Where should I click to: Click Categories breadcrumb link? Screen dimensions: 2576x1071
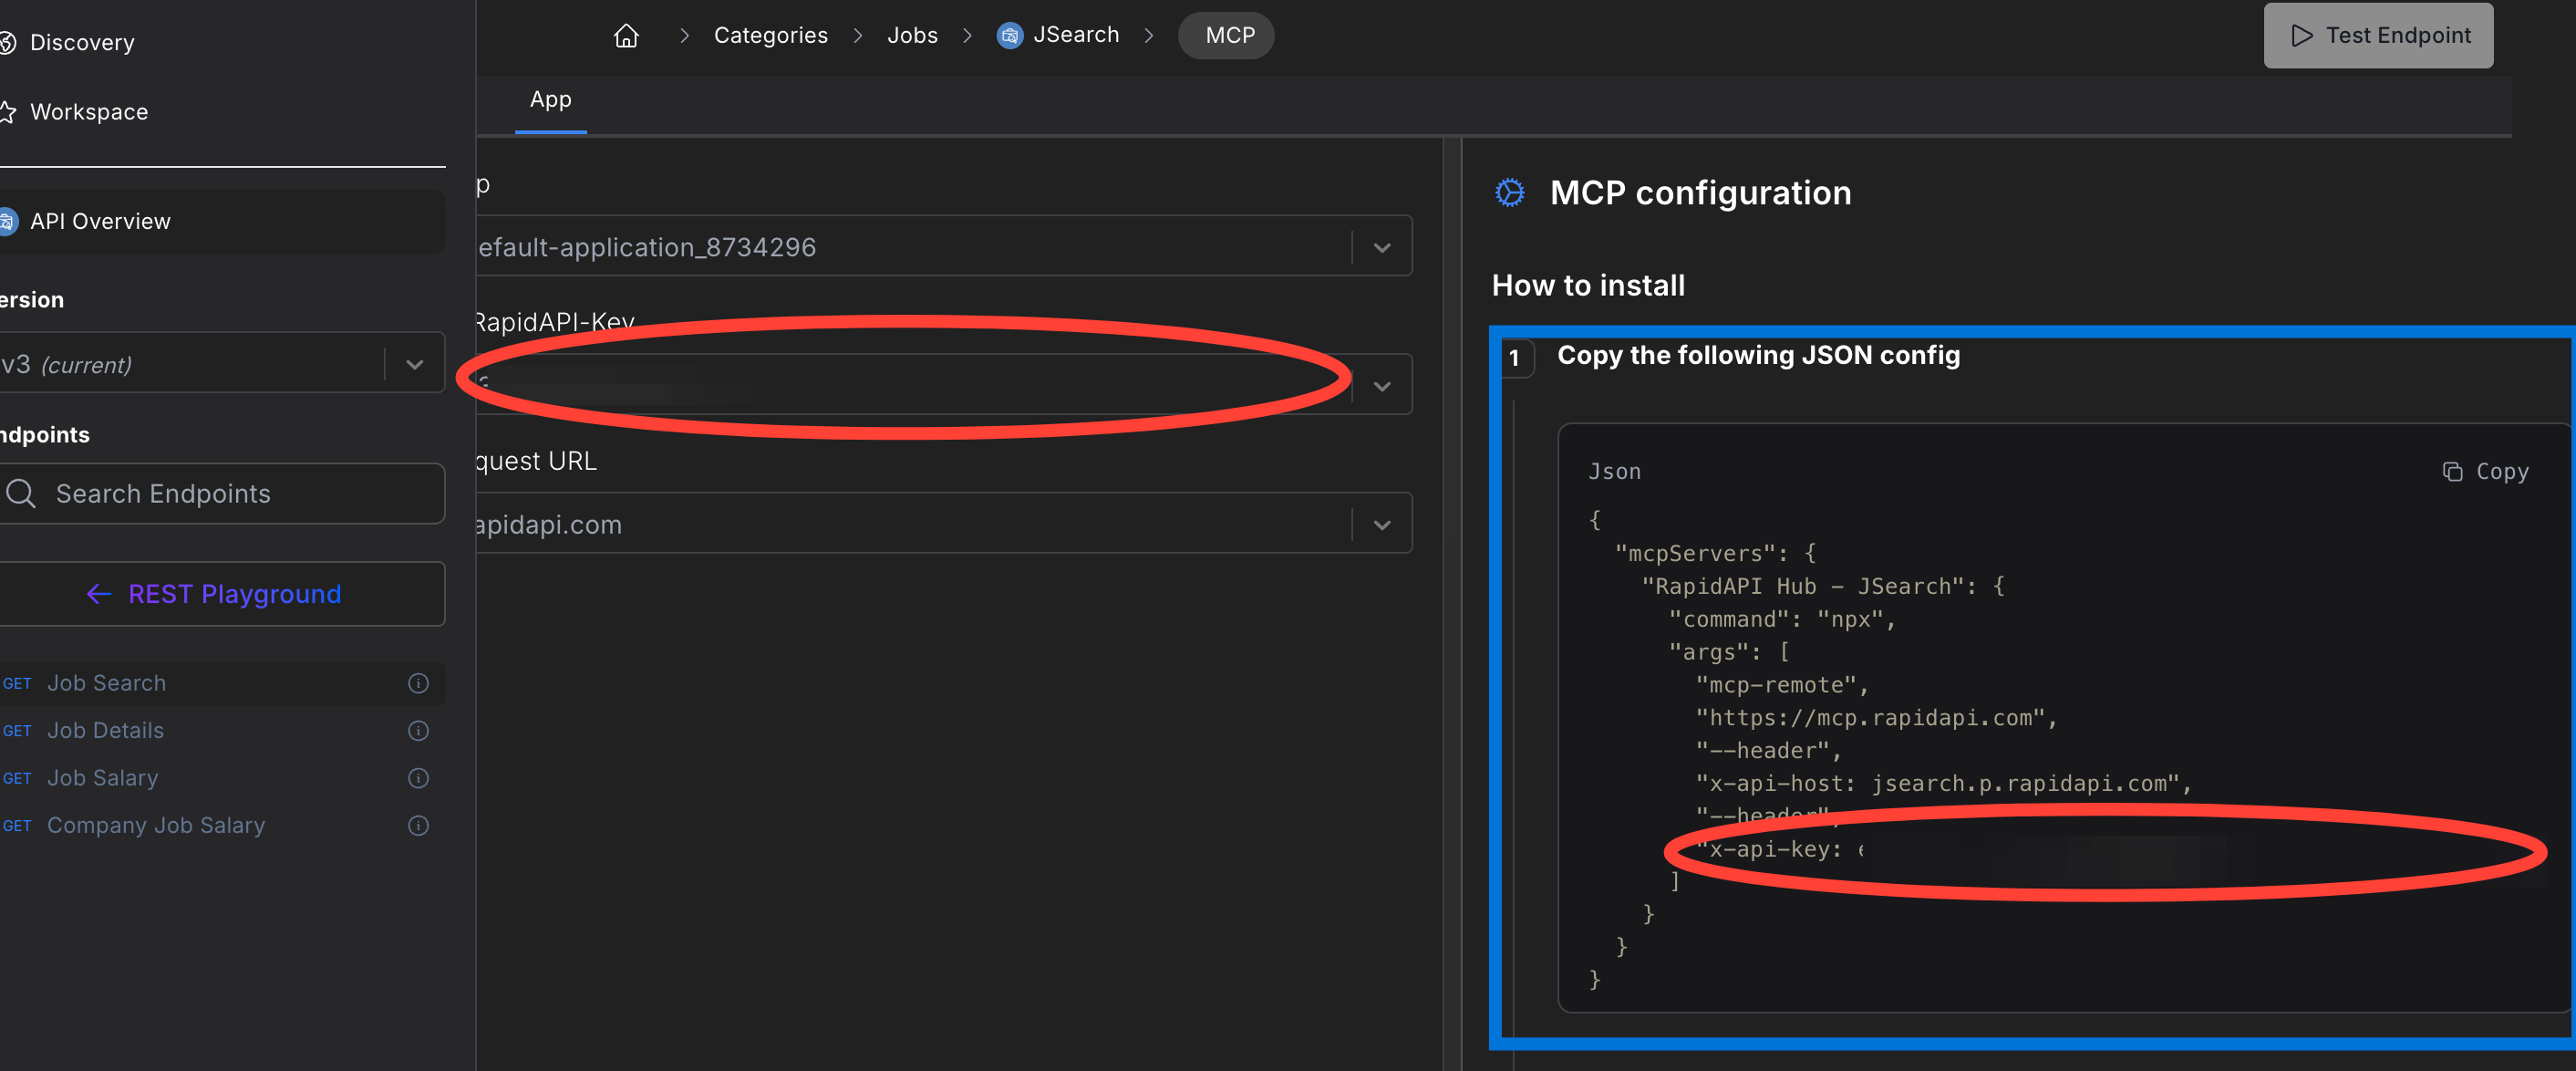(x=770, y=36)
